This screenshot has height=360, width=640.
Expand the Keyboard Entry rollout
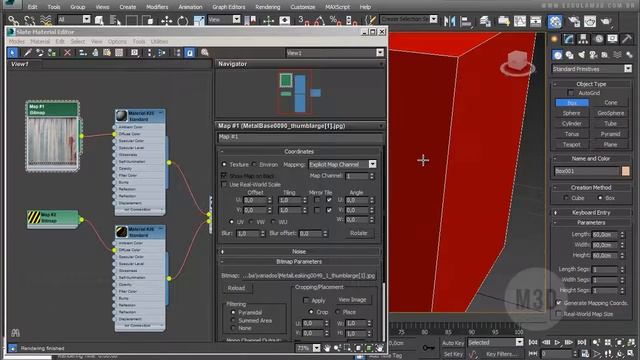coord(591,213)
